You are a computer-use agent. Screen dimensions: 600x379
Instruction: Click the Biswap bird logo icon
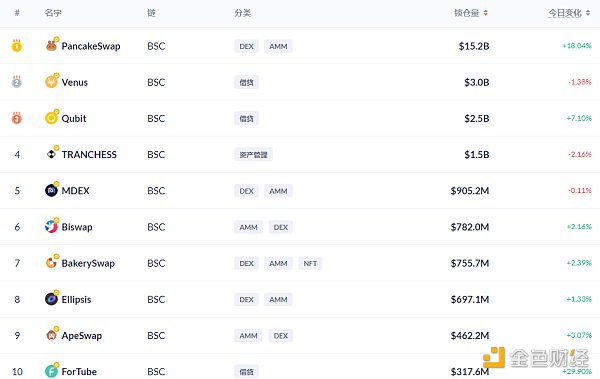[51, 227]
